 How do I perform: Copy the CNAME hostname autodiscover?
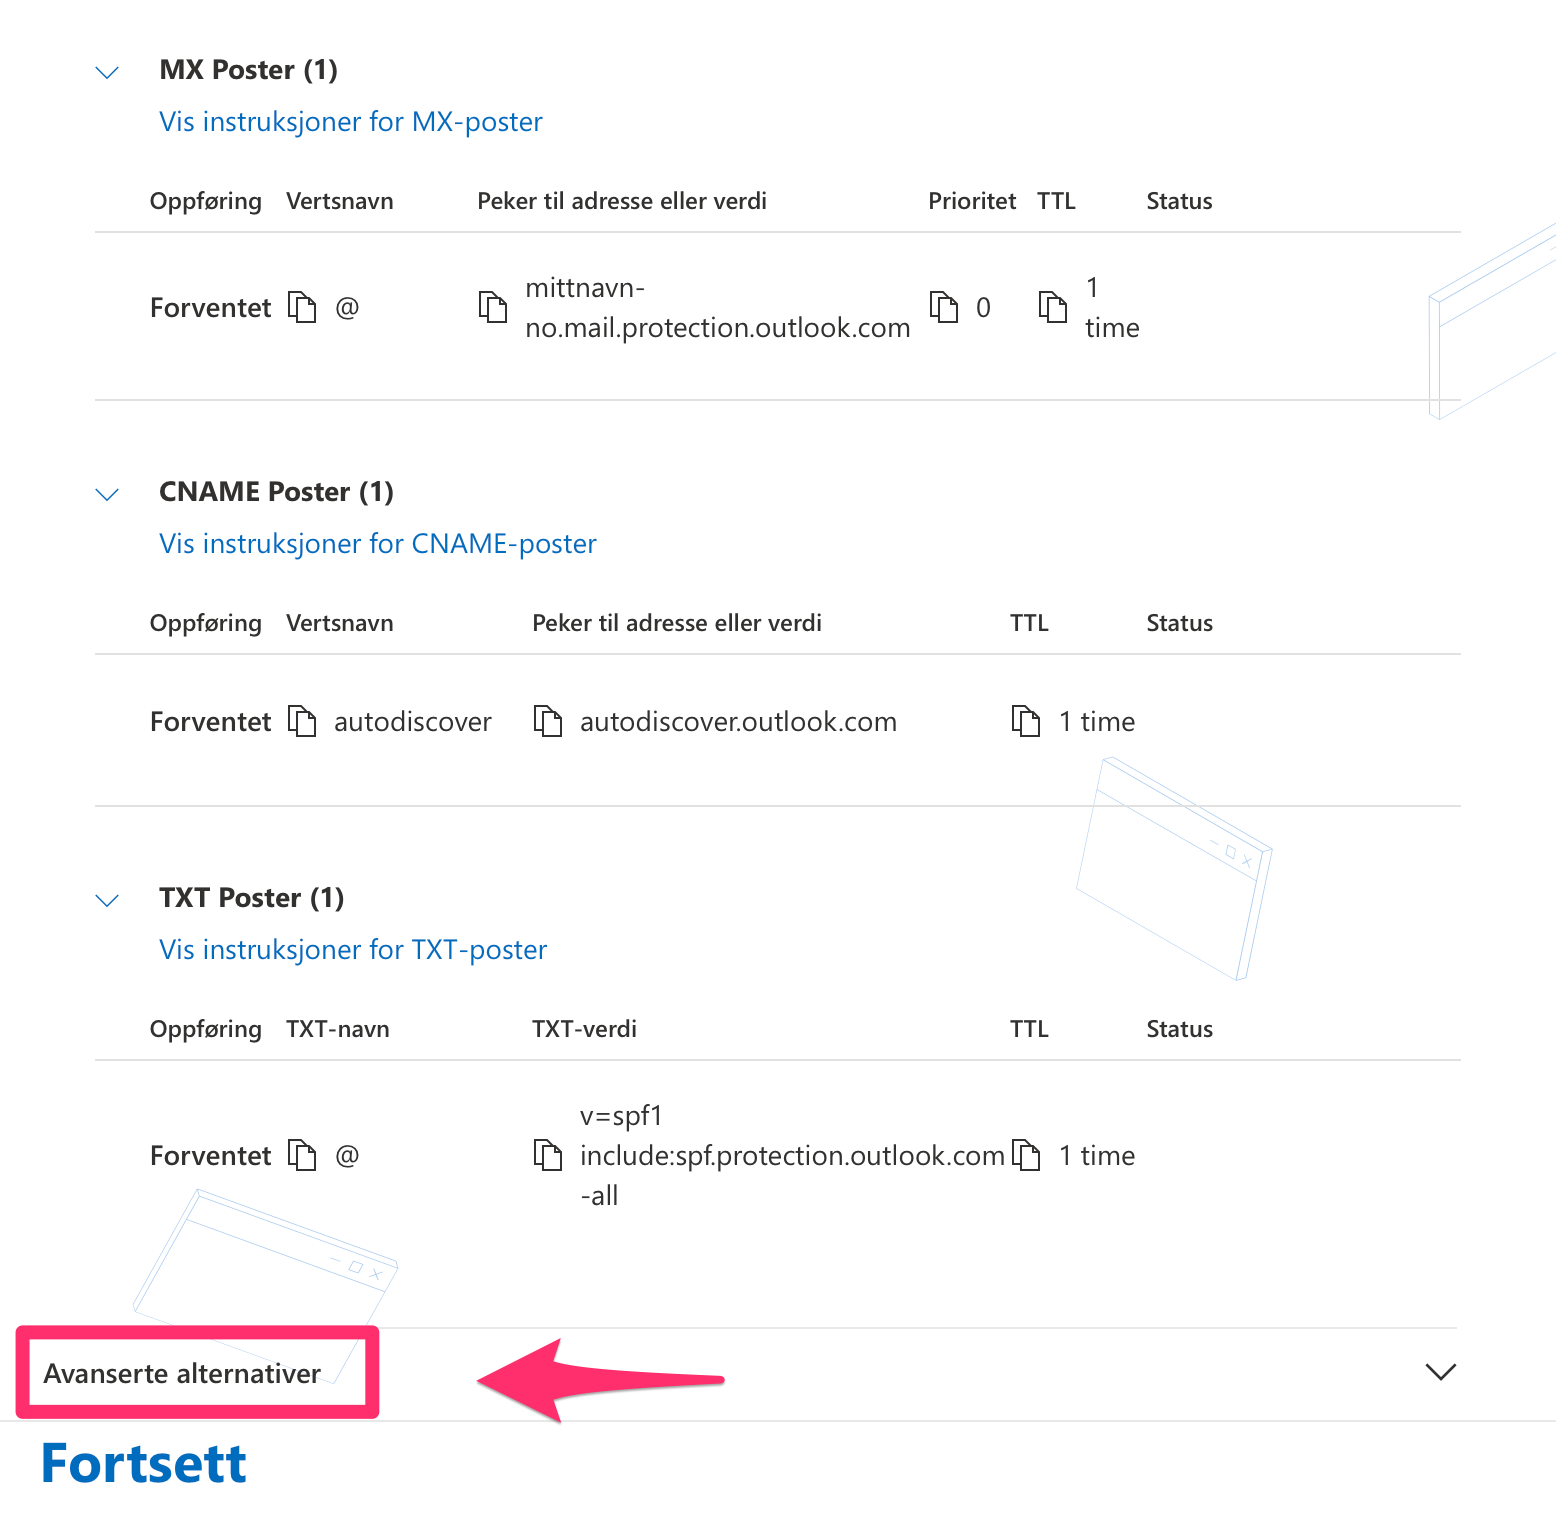[x=302, y=721]
